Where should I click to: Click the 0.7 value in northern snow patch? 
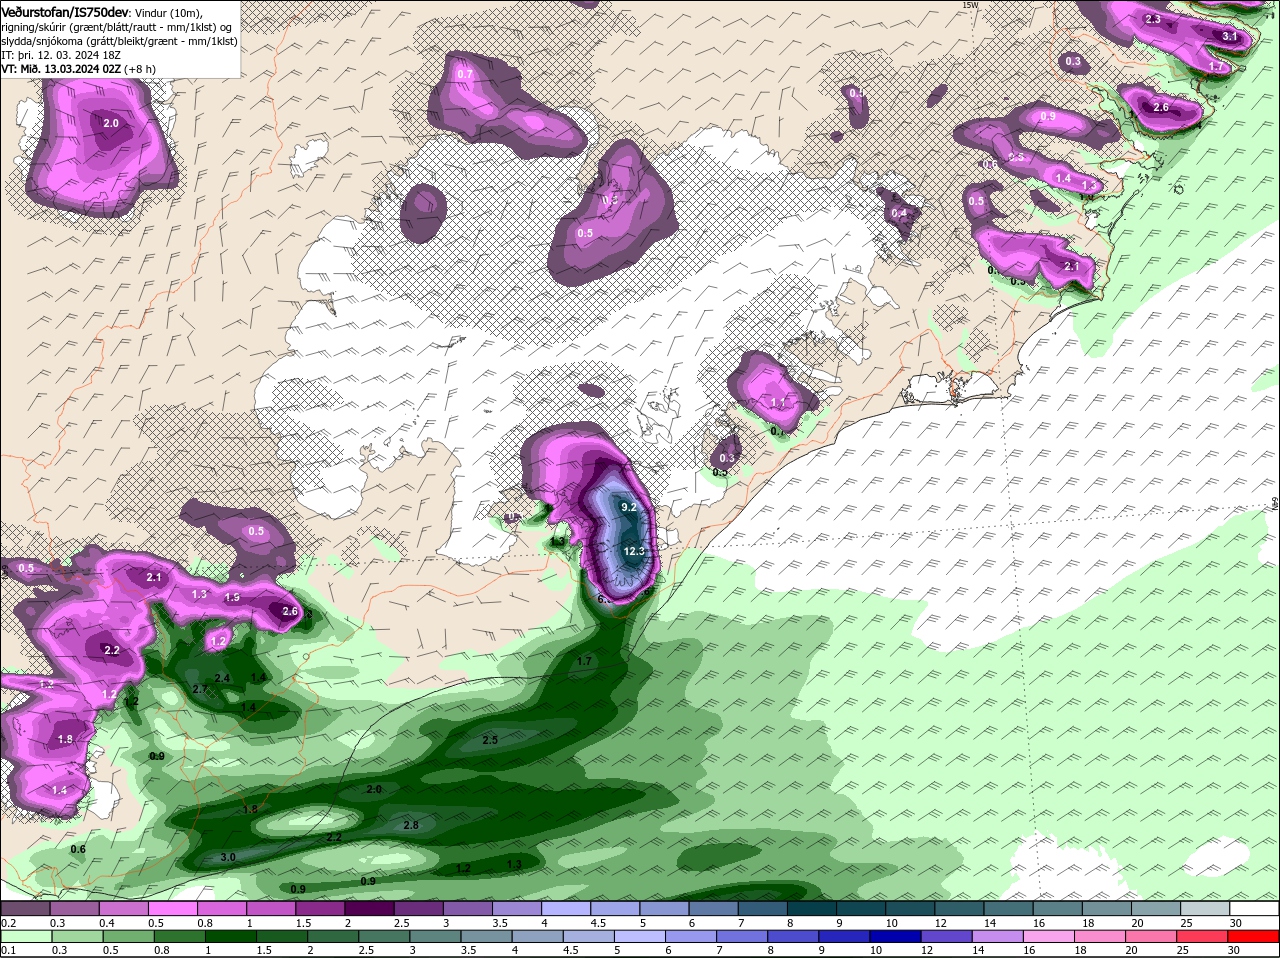coord(464,75)
